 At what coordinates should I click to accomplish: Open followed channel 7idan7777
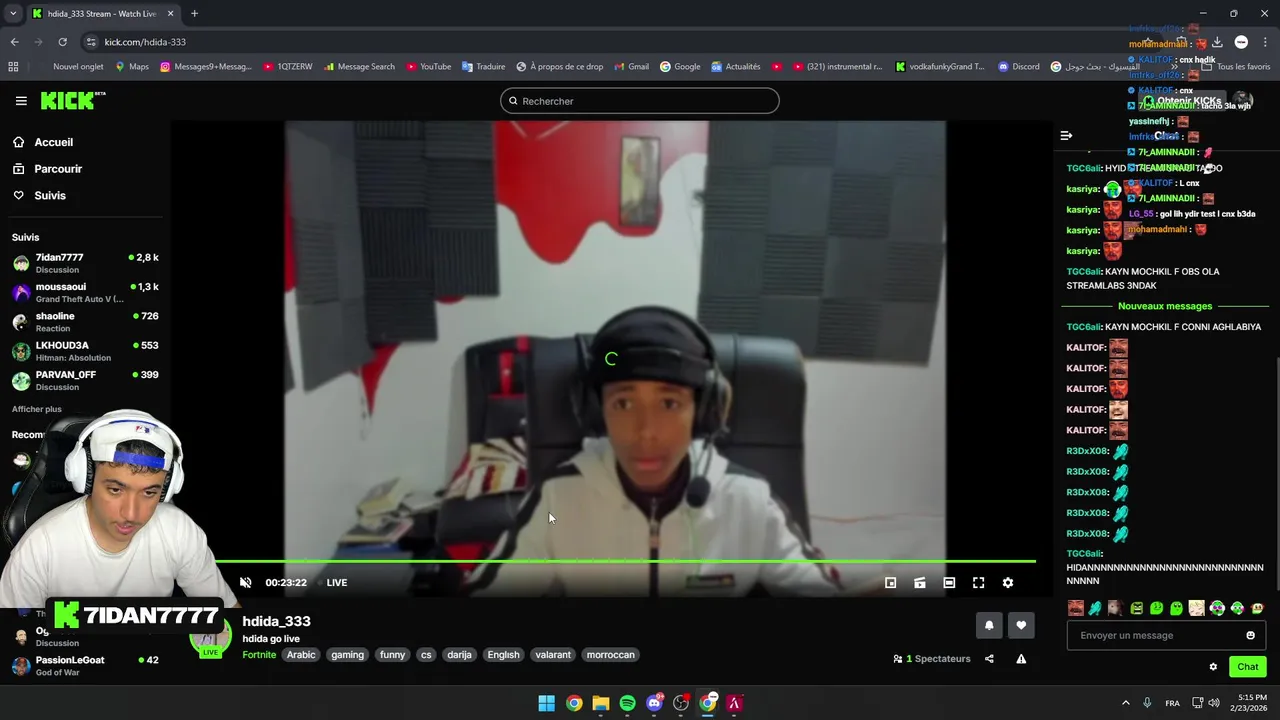[x=85, y=263]
